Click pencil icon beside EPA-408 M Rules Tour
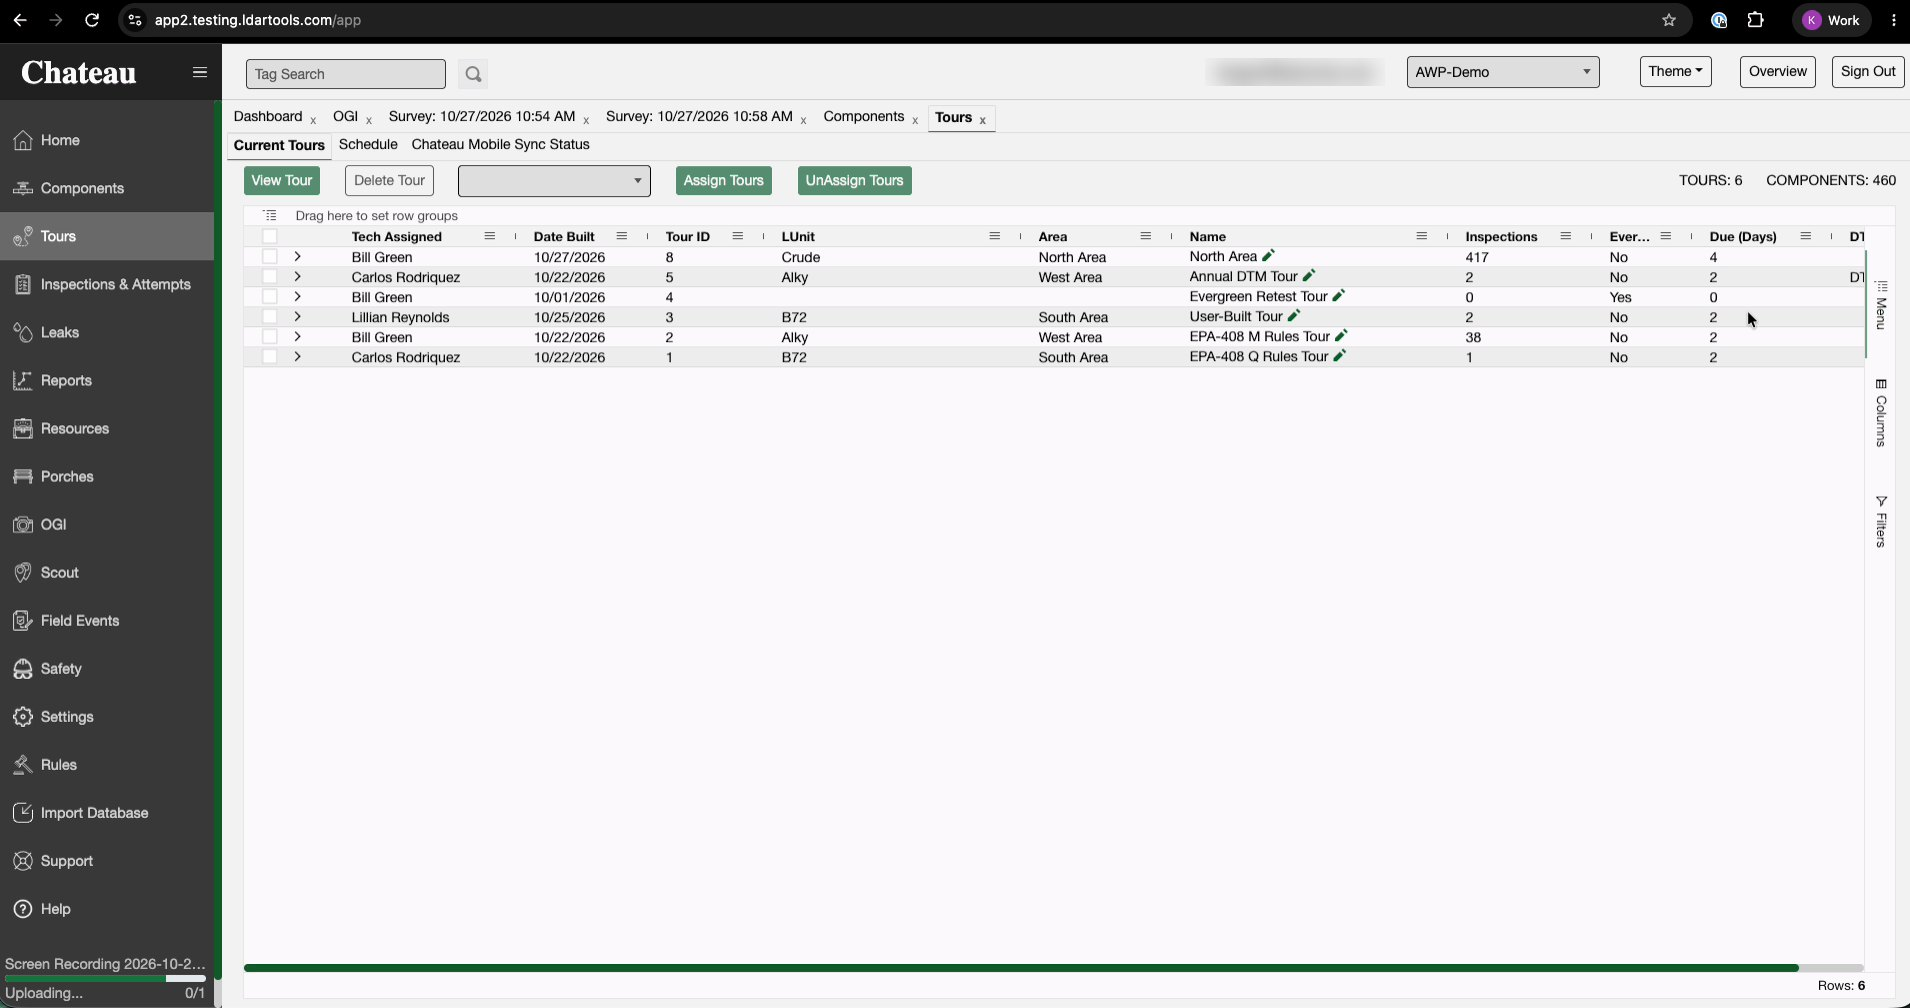This screenshot has height=1008, width=1910. point(1342,336)
